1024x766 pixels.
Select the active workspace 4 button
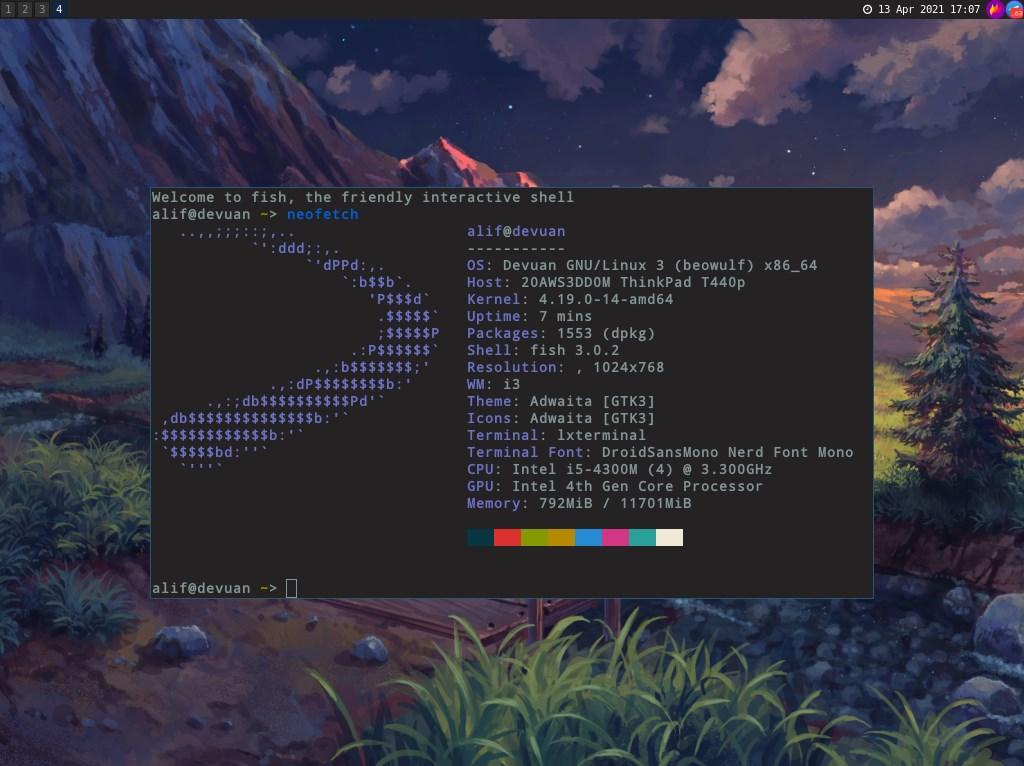coord(59,9)
